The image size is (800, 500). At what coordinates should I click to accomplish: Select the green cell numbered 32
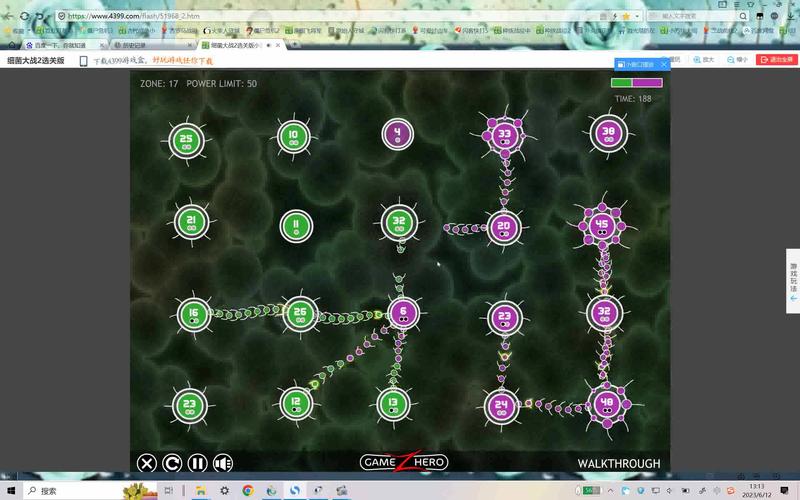click(x=398, y=223)
